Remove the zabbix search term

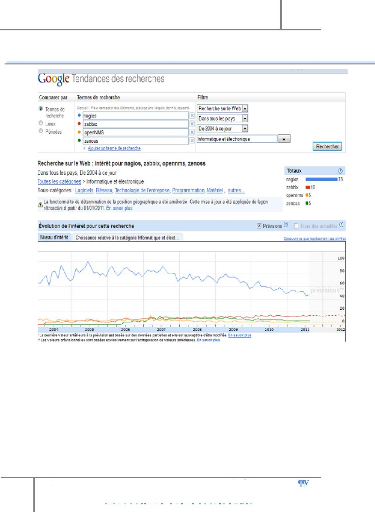pos(192,124)
